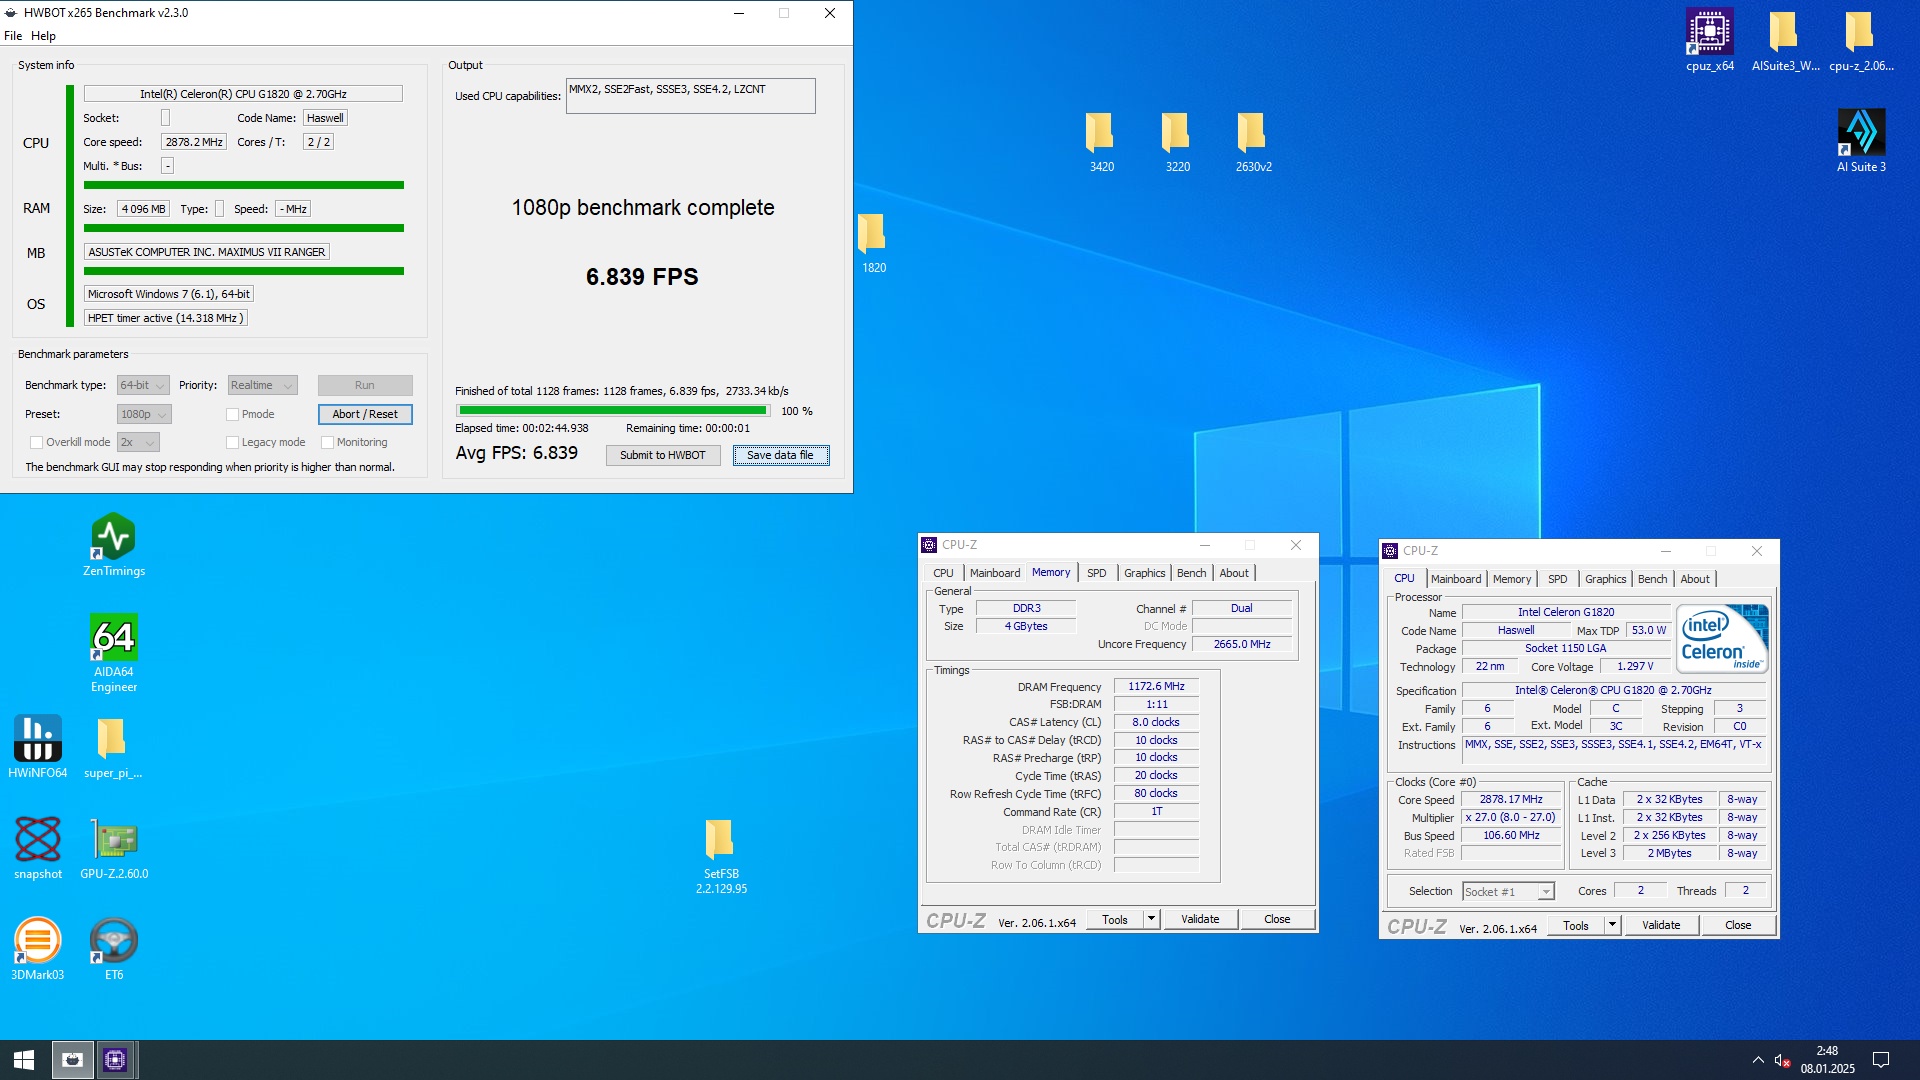
Task: Open the 3420 folder
Action: pos(1101,141)
